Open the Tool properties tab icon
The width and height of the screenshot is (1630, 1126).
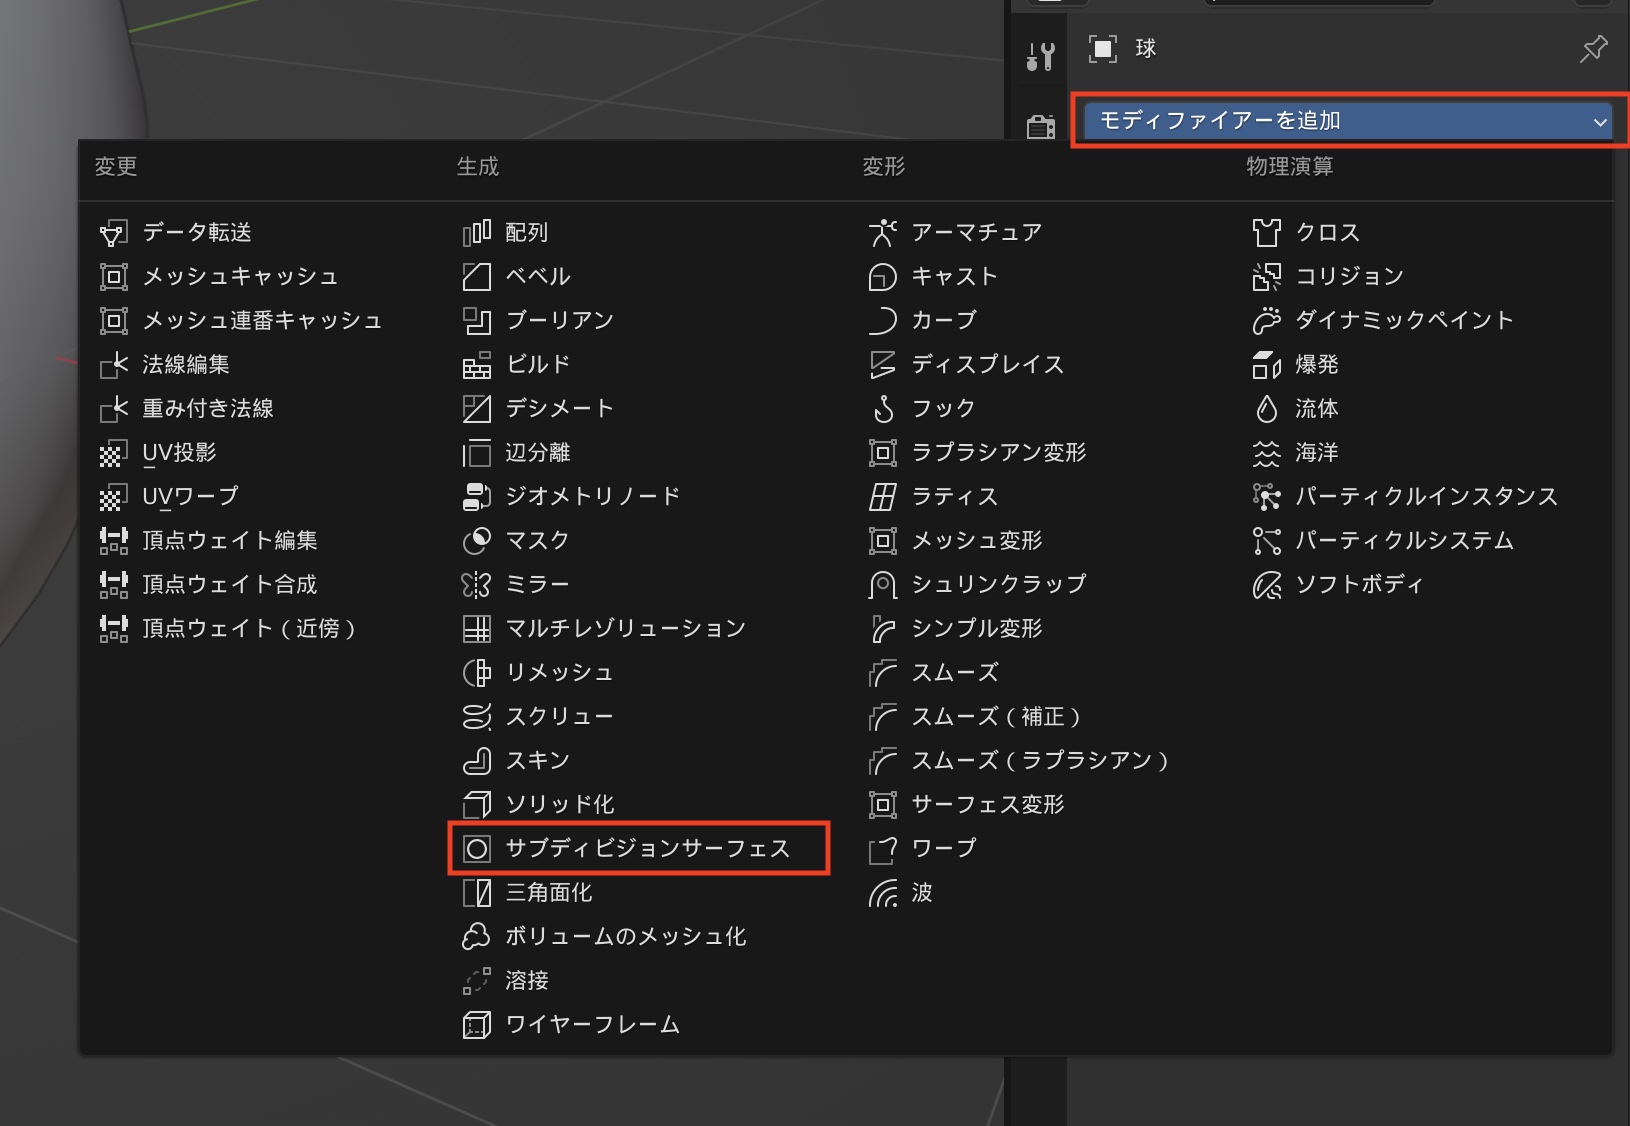point(1040,56)
